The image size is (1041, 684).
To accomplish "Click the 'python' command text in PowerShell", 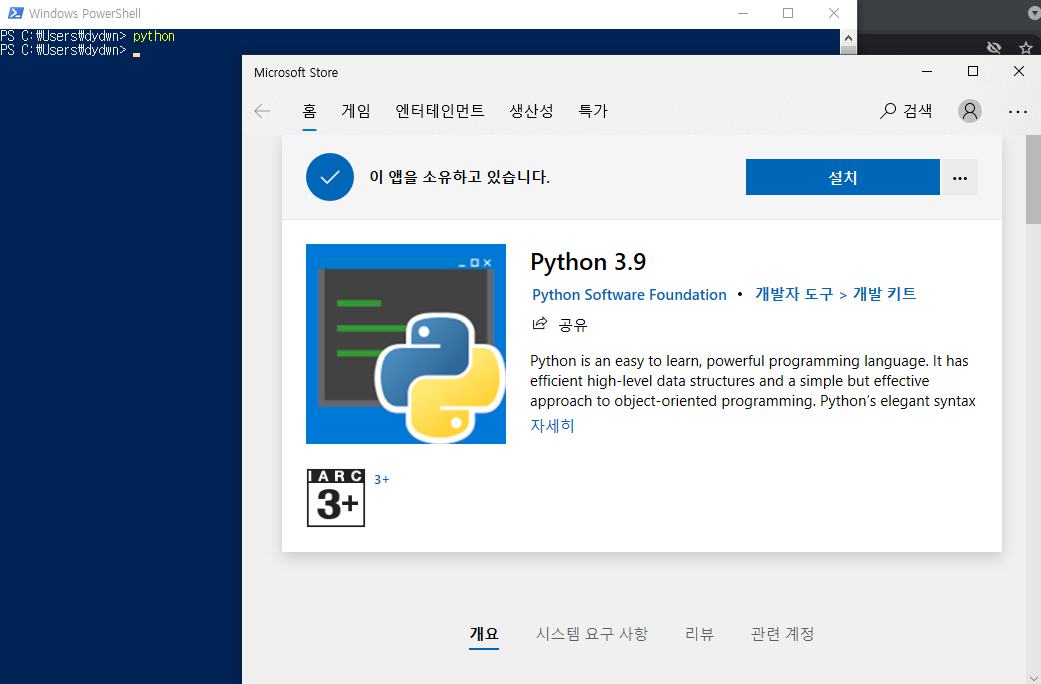I will 154,36.
